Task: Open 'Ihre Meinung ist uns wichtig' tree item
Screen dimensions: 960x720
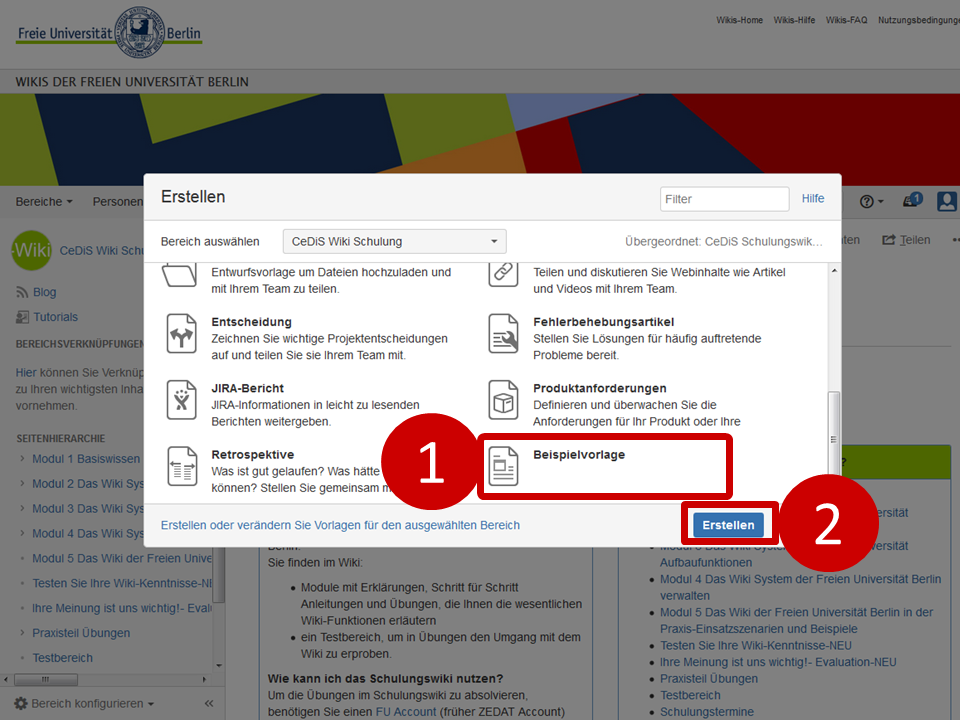Action: click(x=122, y=608)
